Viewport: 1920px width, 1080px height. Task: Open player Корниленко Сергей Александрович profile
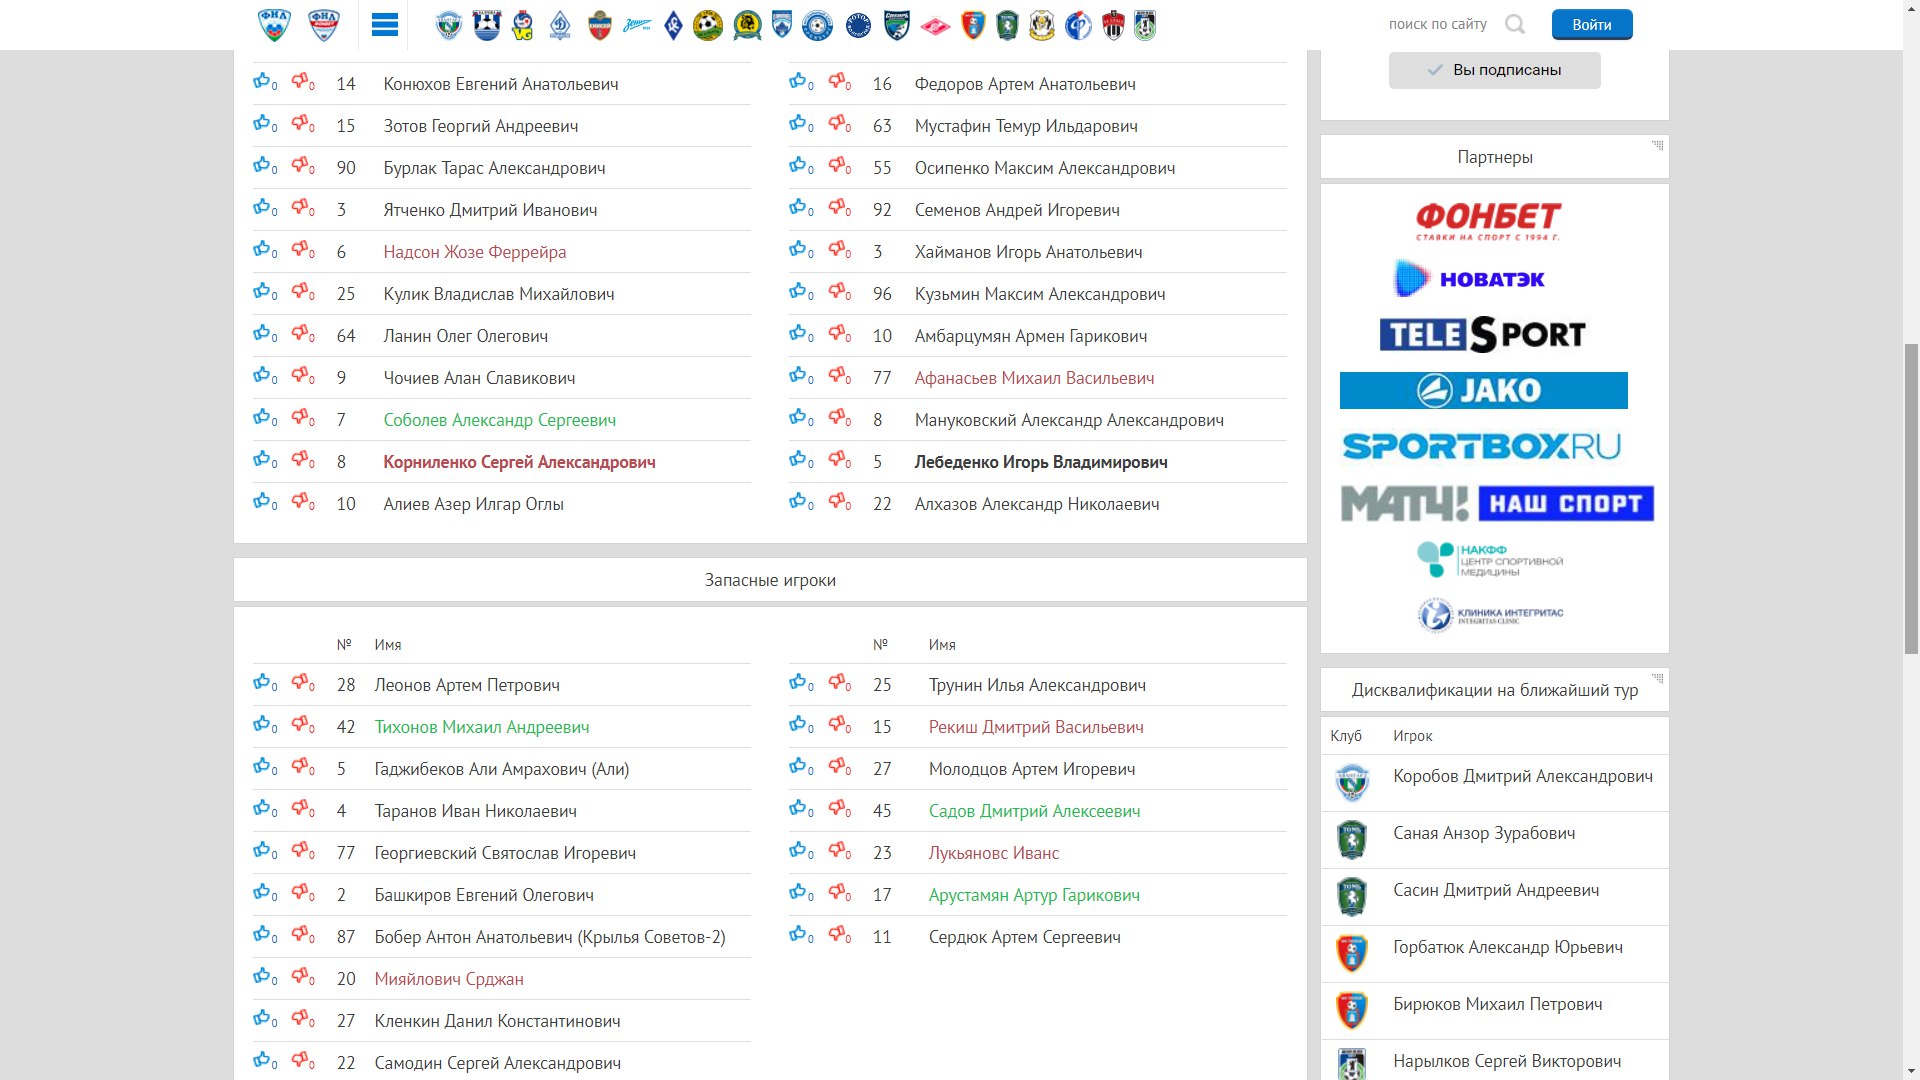coord(519,462)
